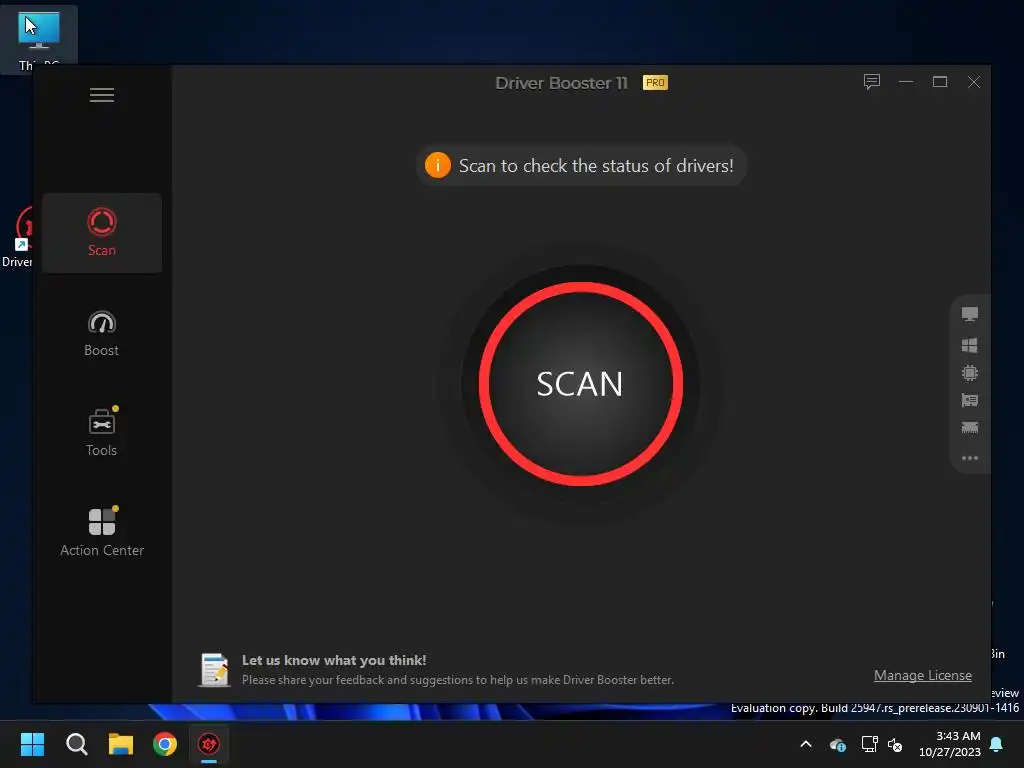Open clock showing 3:43 AM
This screenshot has width=1024, height=768.
click(x=950, y=744)
